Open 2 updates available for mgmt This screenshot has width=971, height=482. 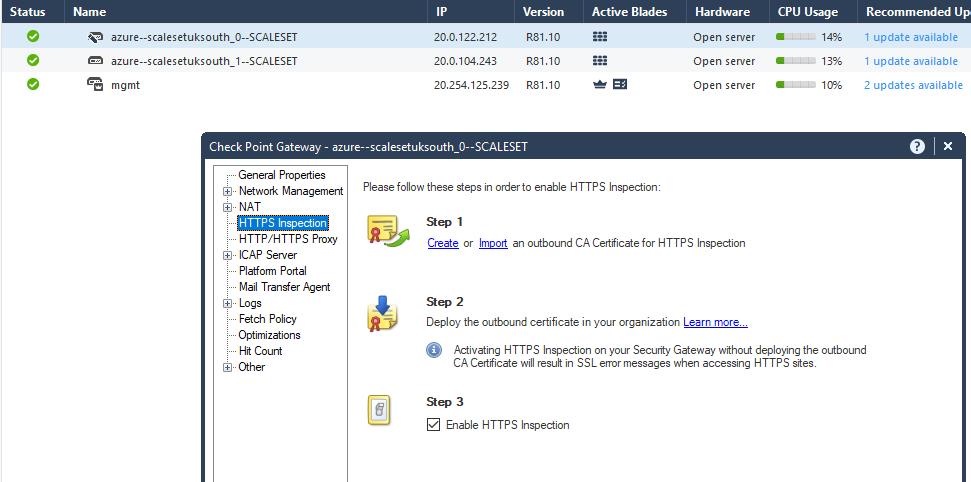coord(913,85)
